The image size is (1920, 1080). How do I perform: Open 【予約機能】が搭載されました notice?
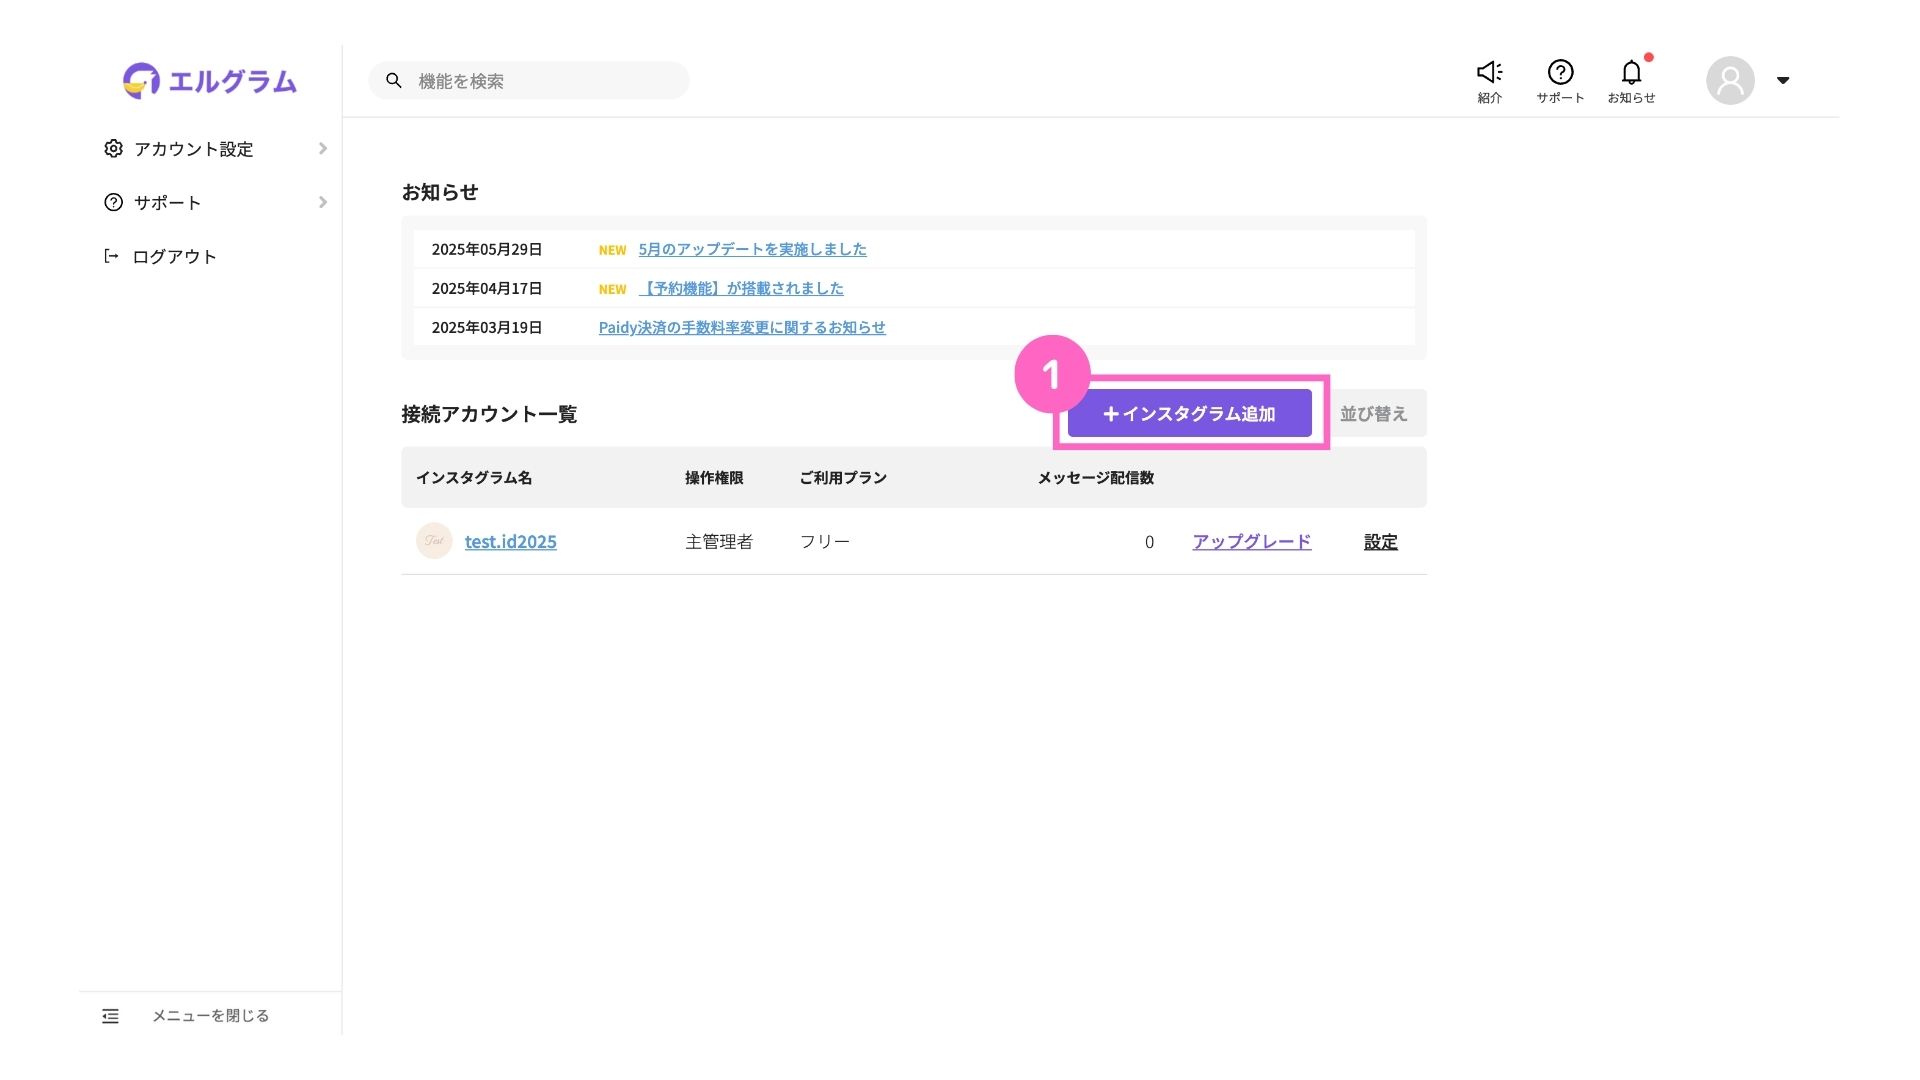(x=741, y=289)
